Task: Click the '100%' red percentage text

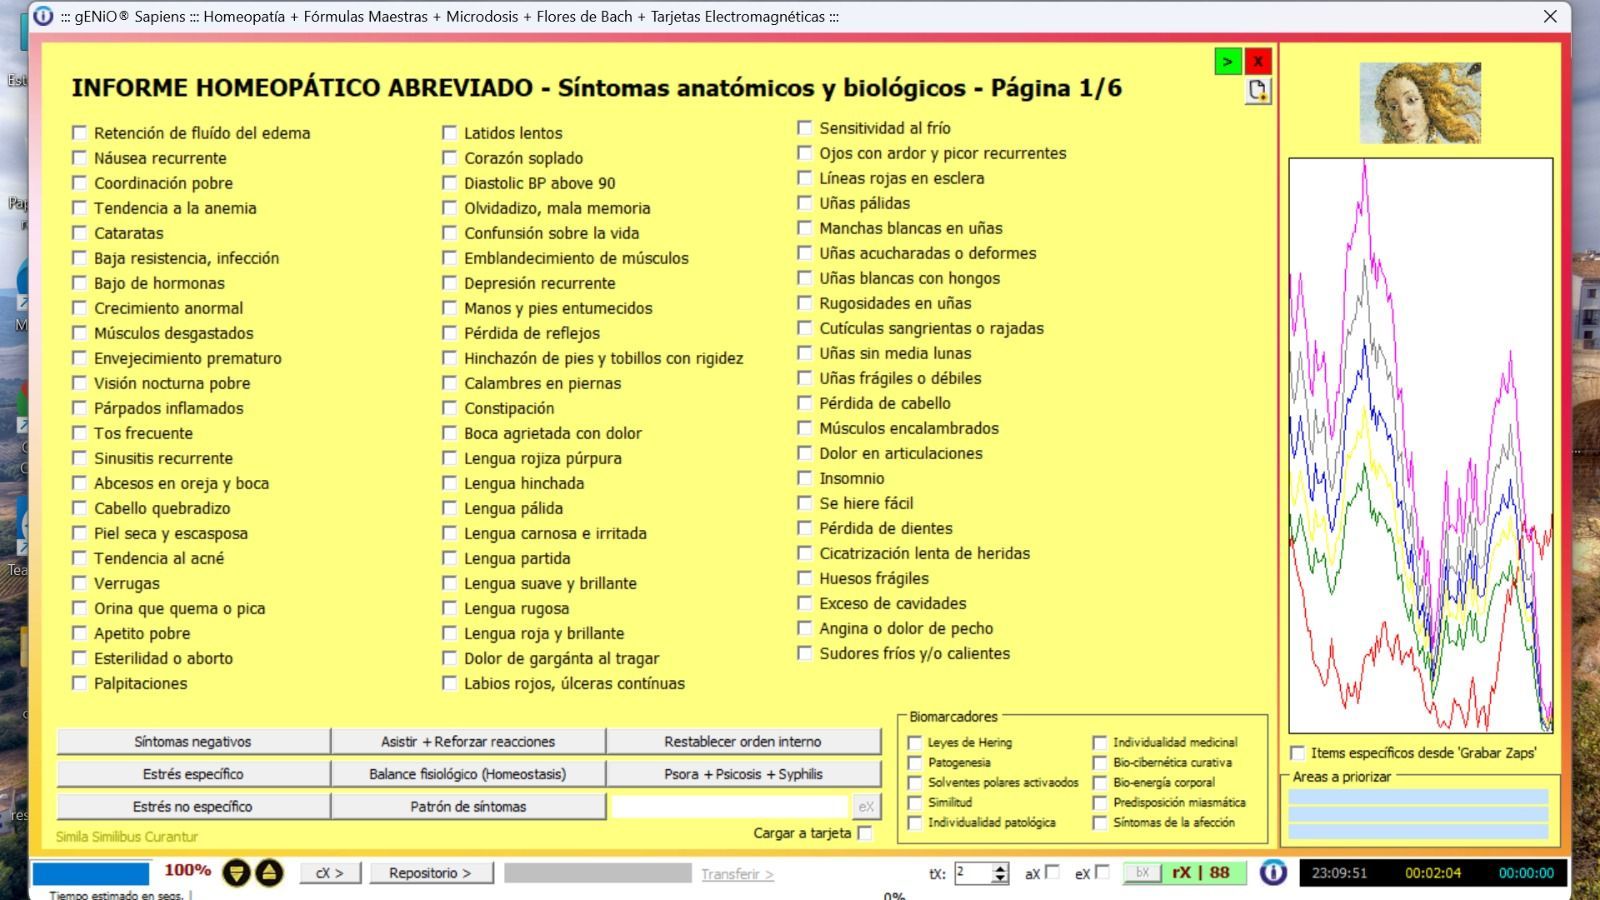Action: (188, 870)
